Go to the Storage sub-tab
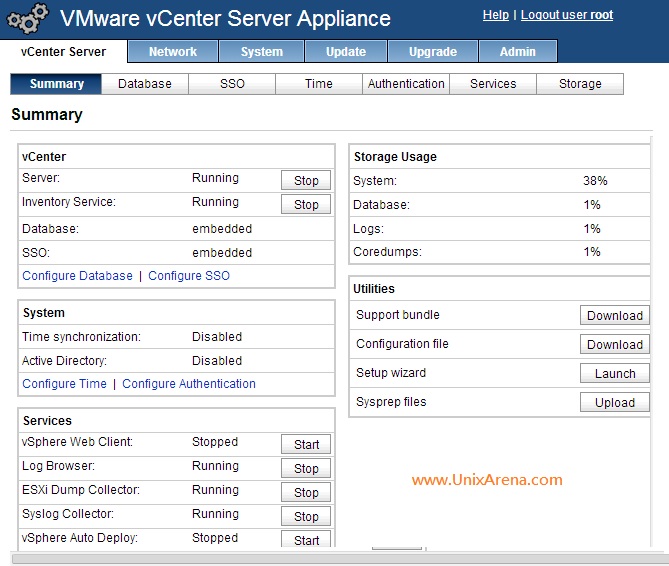This screenshot has height=566, width=669. tap(580, 84)
